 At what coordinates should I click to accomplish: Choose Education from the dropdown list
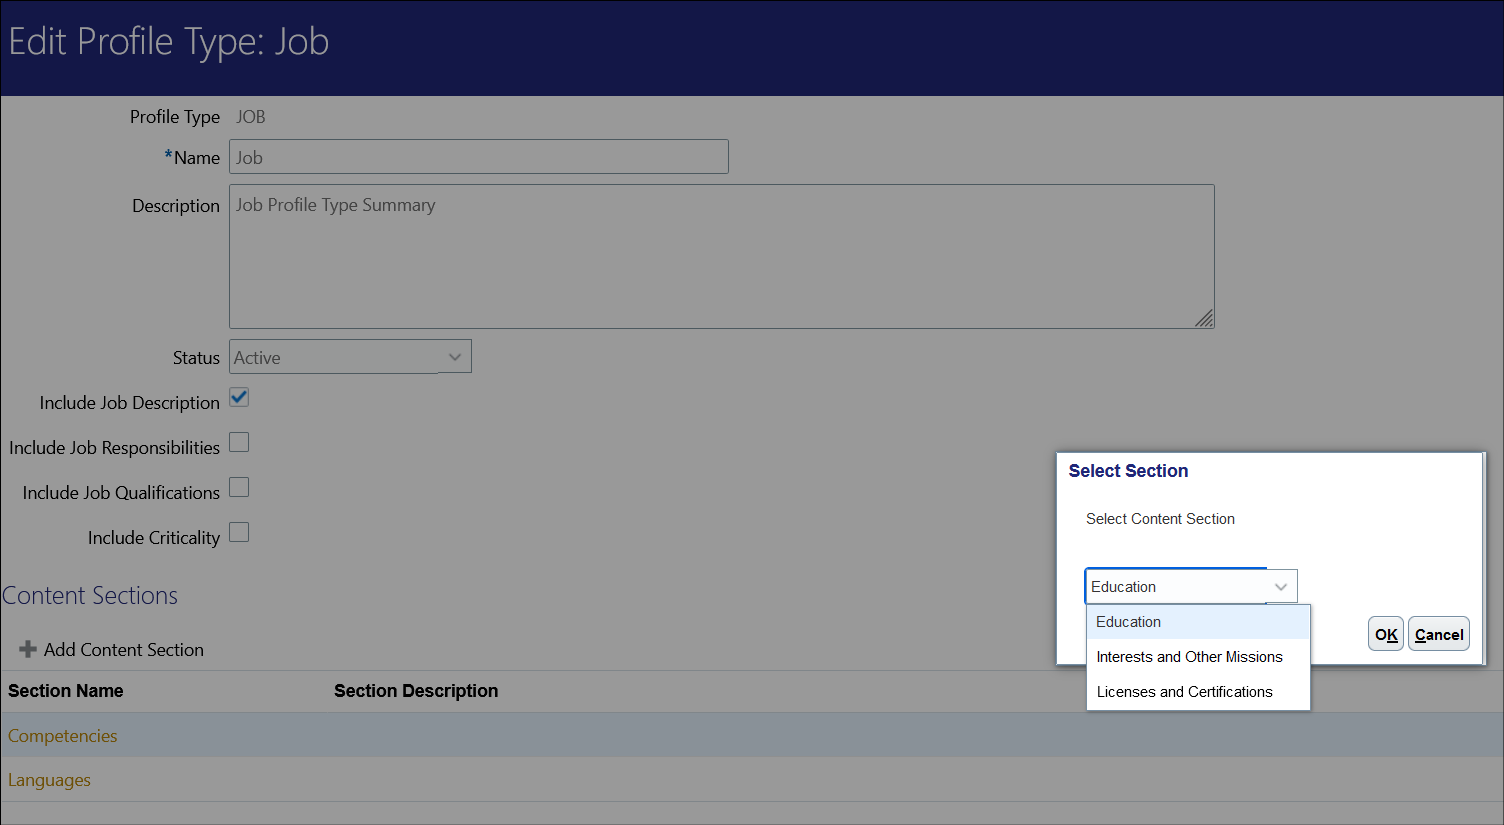click(1198, 622)
